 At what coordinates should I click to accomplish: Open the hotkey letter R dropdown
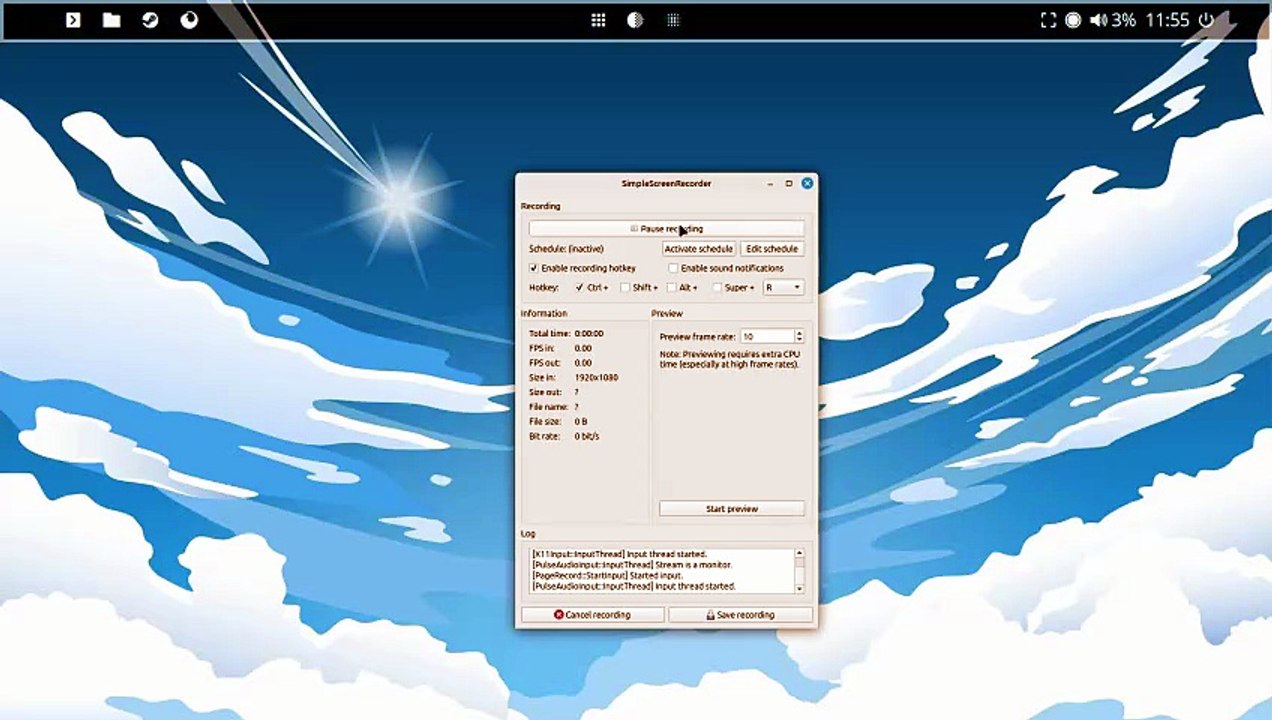783,288
